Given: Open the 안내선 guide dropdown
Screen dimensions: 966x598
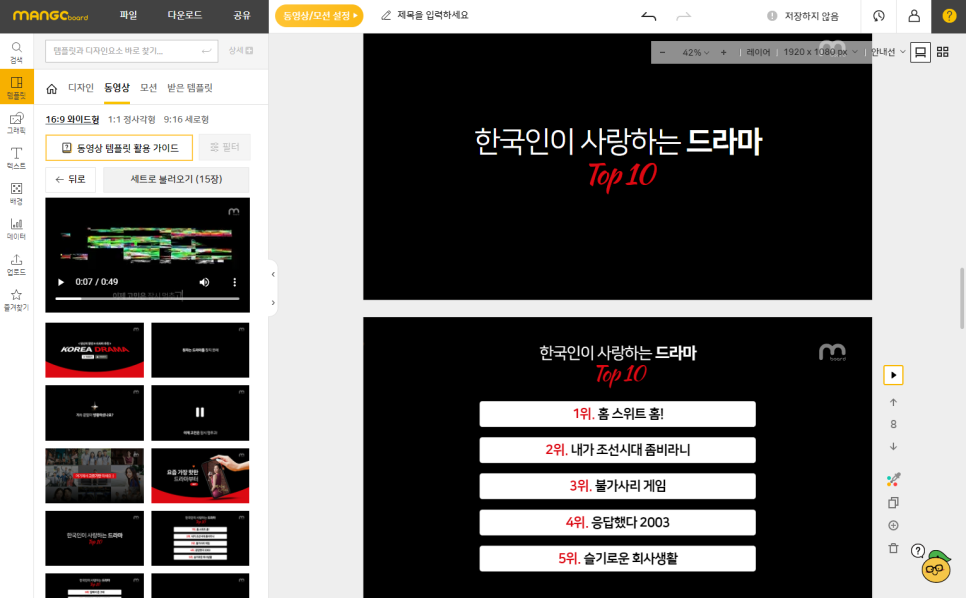Looking at the screenshot, I should coord(888,52).
